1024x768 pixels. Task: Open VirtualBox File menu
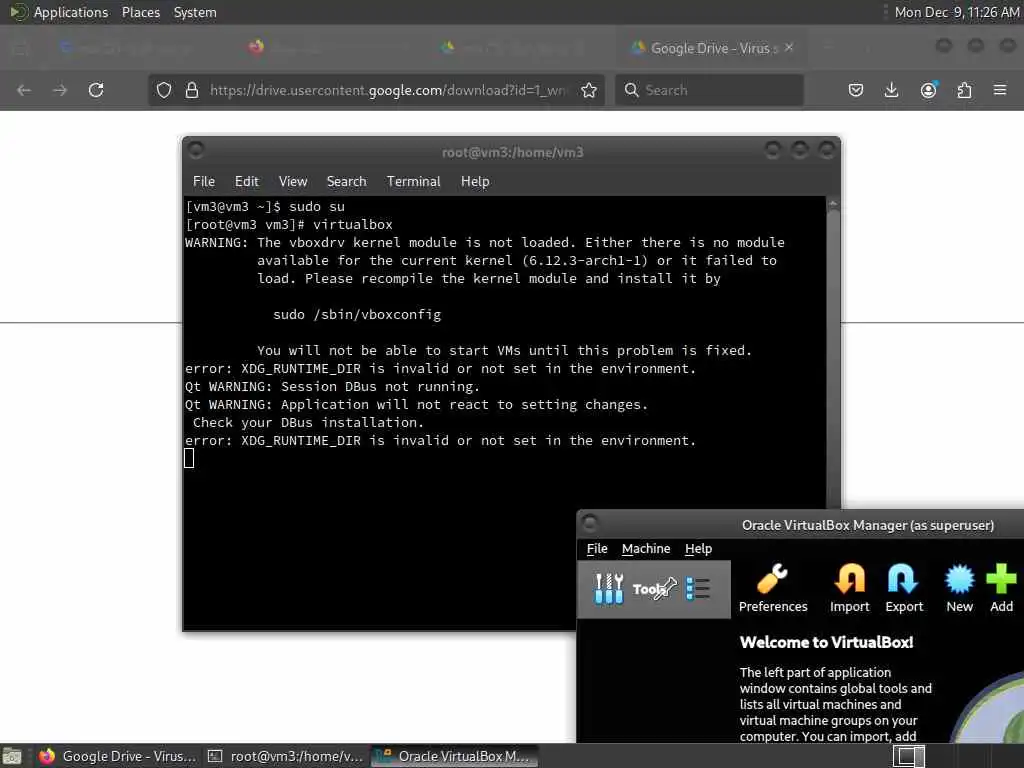(597, 549)
